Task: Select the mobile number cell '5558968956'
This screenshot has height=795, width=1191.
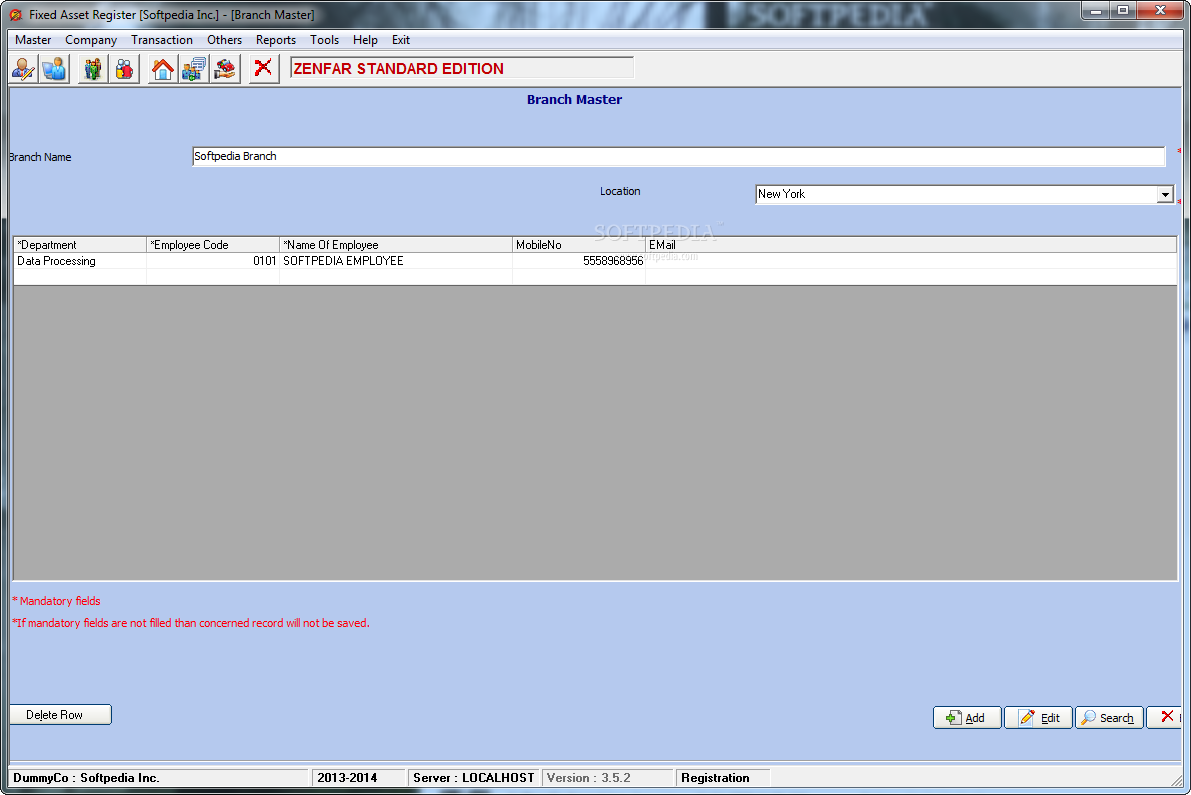Action: 579,261
